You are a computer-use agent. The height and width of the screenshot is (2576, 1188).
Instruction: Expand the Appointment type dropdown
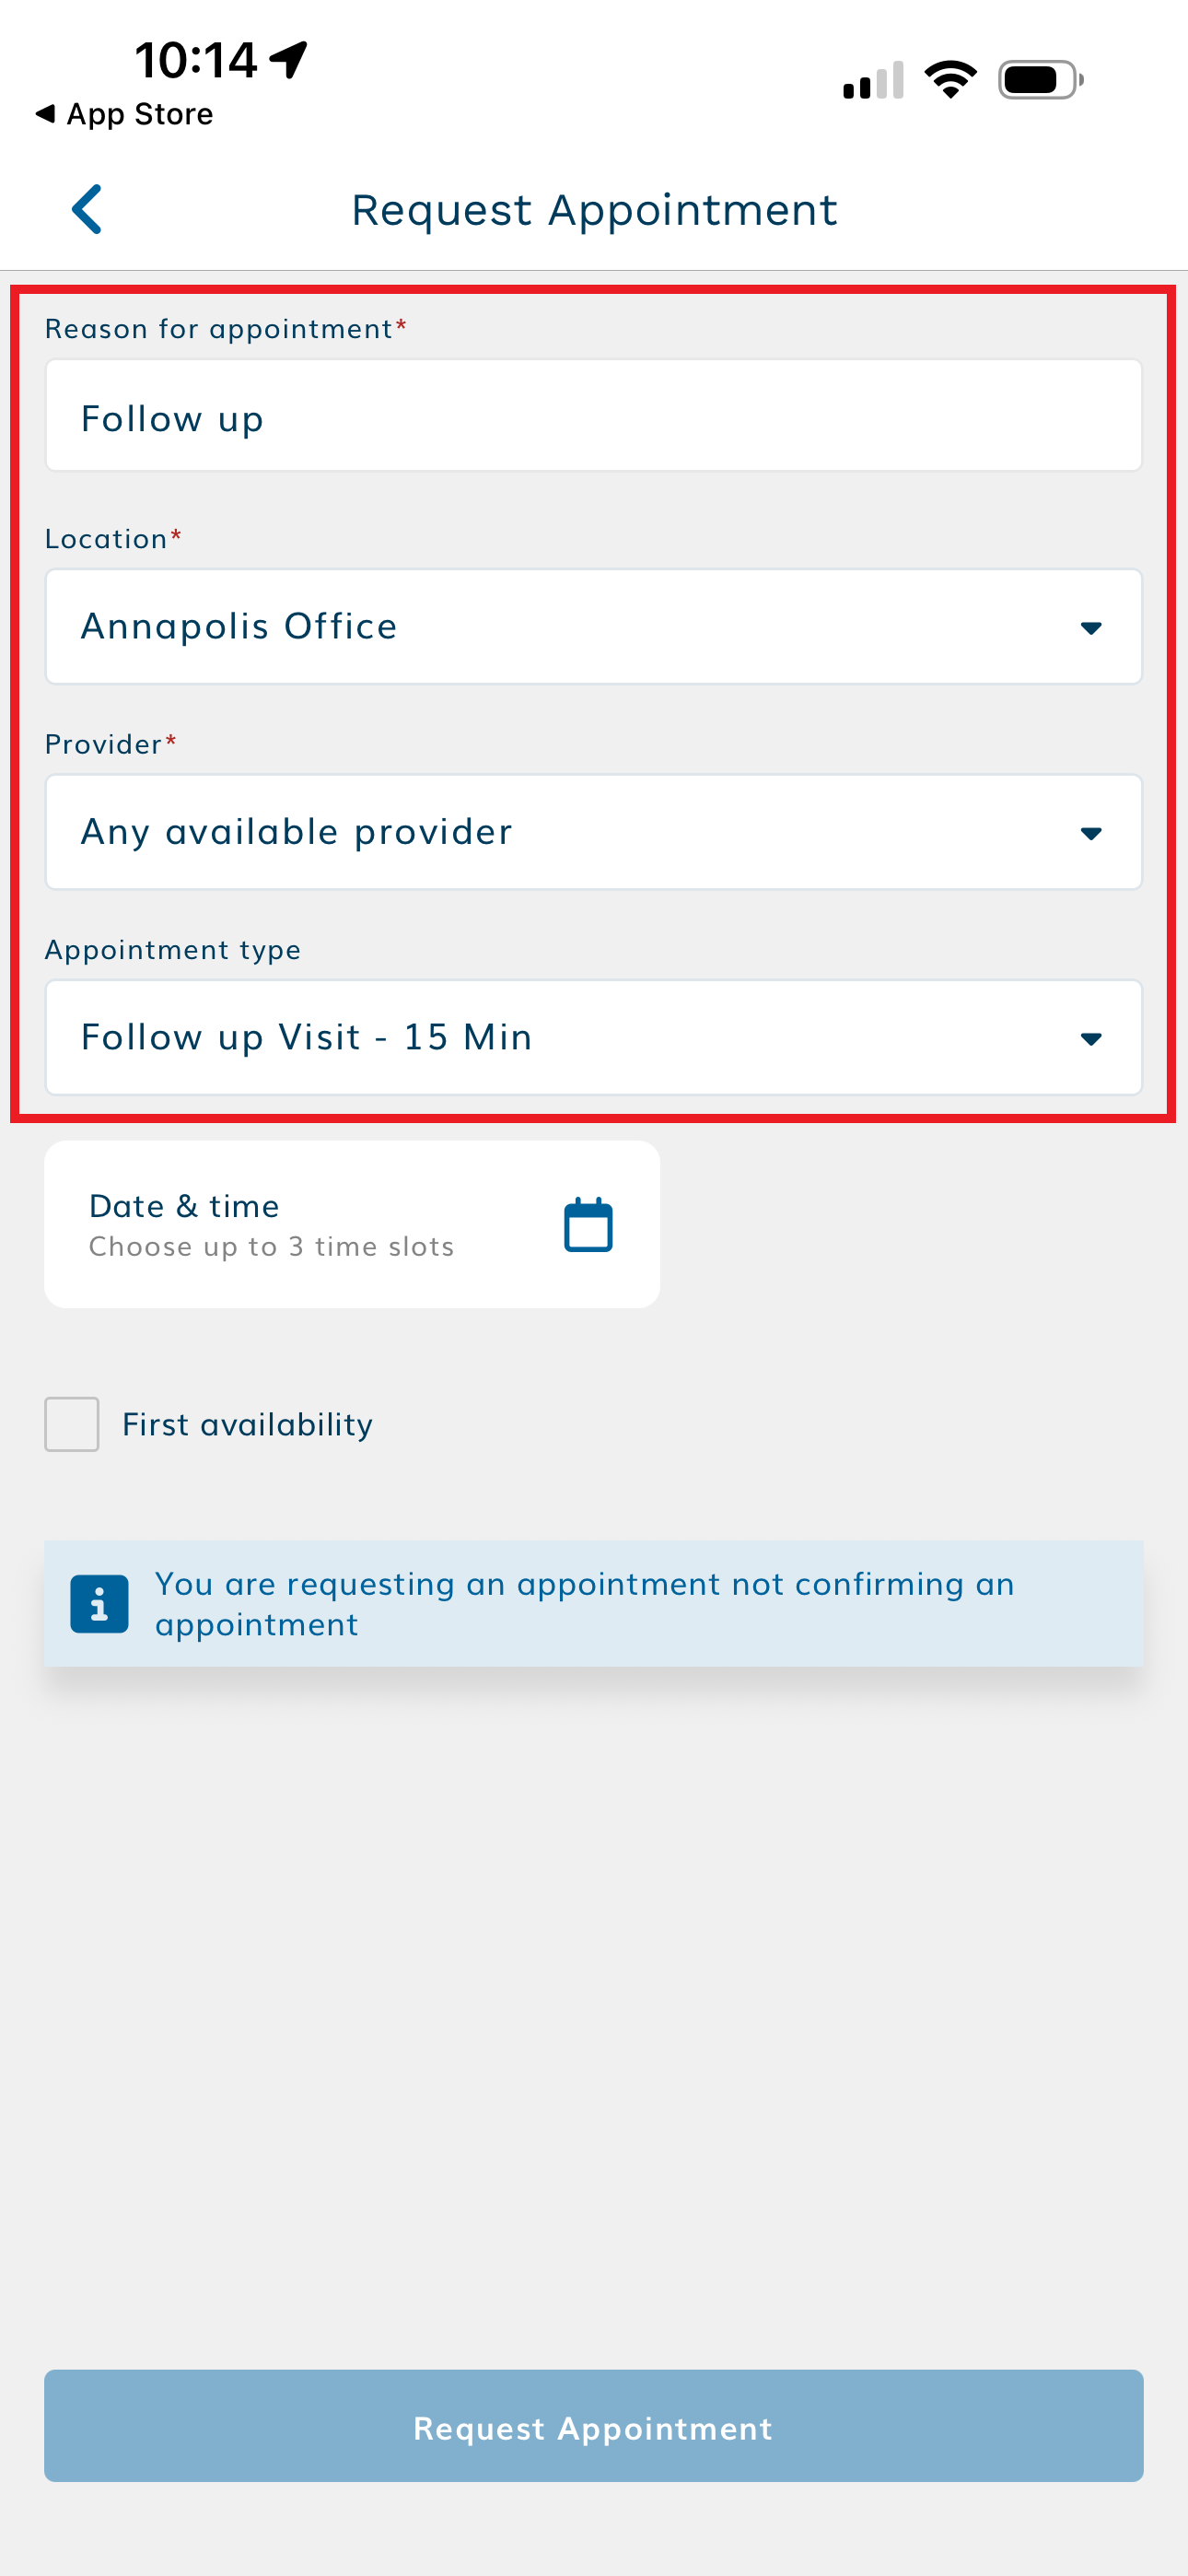(1090, 1039)
